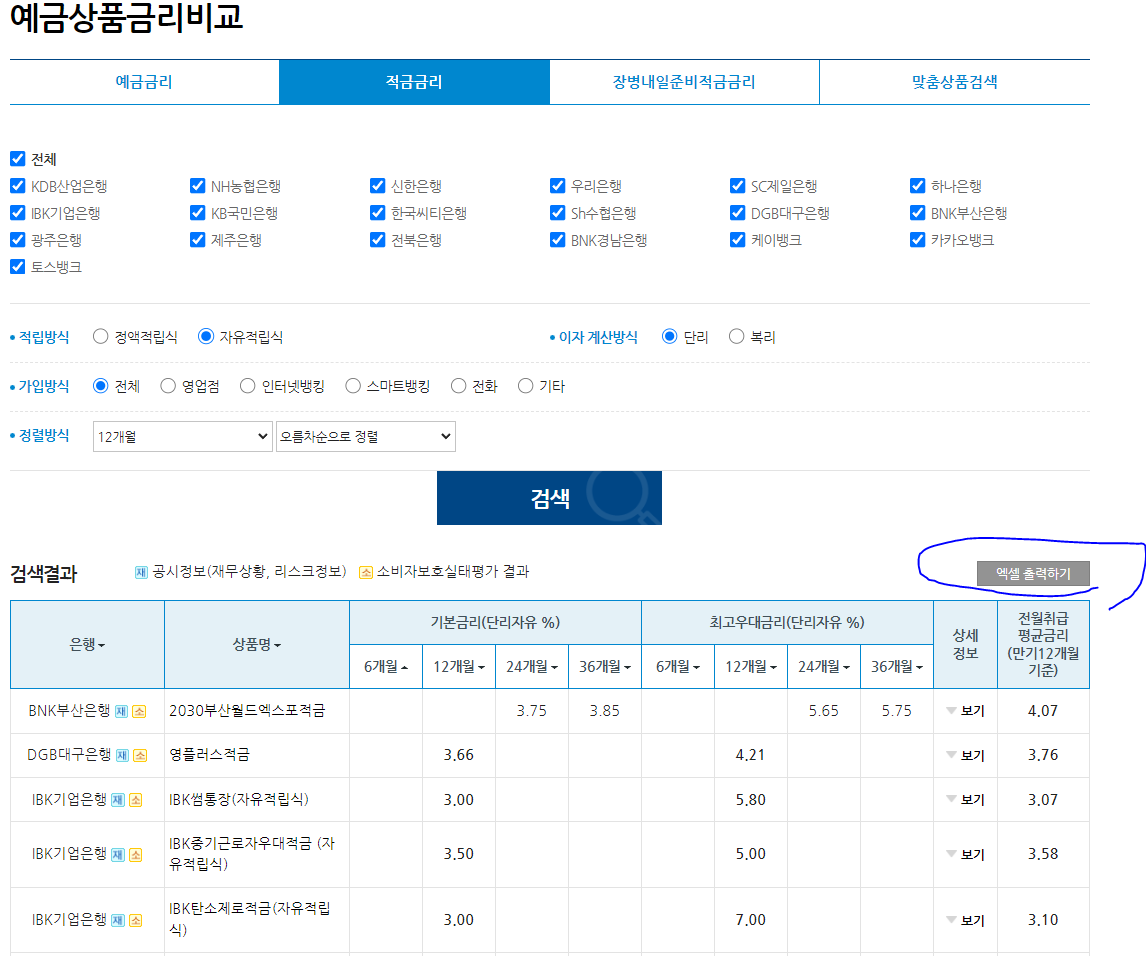Image resolution: width=1146 pixels, height=956 pixels.
Task: Click 재 icon in the IBK탄소제로적금 row
Action: pyautogui.click(x=118, y=920)
